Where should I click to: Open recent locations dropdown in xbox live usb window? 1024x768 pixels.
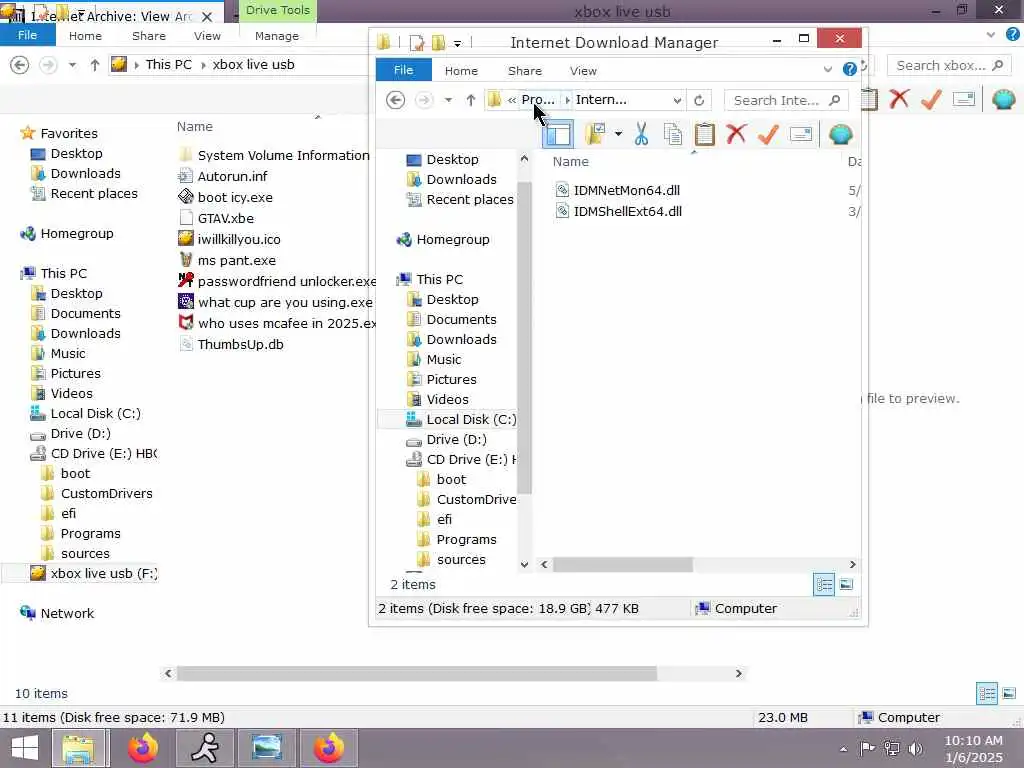pos(72,65)
